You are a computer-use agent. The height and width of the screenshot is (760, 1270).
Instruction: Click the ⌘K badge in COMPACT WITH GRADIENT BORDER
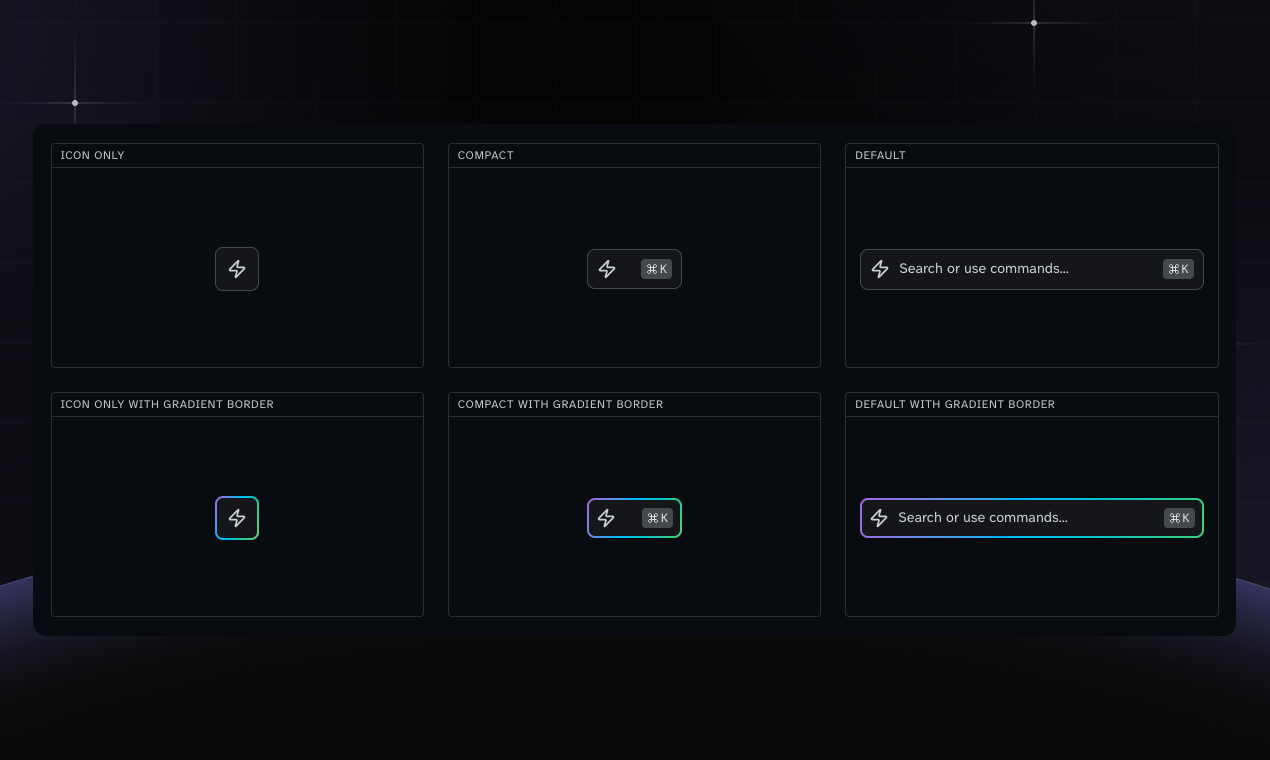tap(657, 517)
